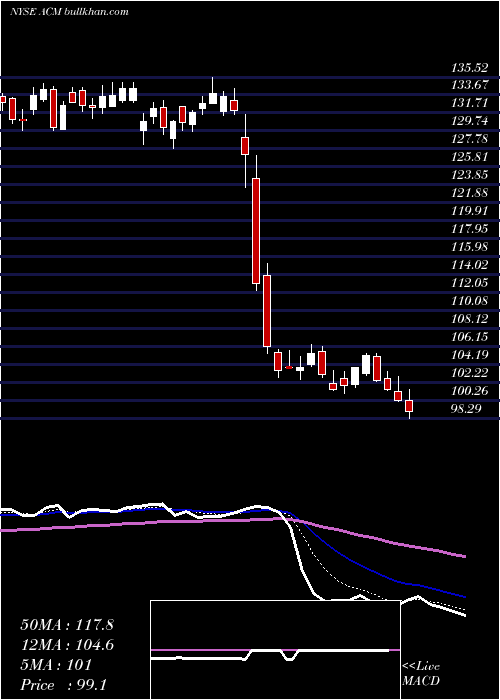
Task: Click the 50MA : 117.8 reading
Action: click(x=67, y=625)
